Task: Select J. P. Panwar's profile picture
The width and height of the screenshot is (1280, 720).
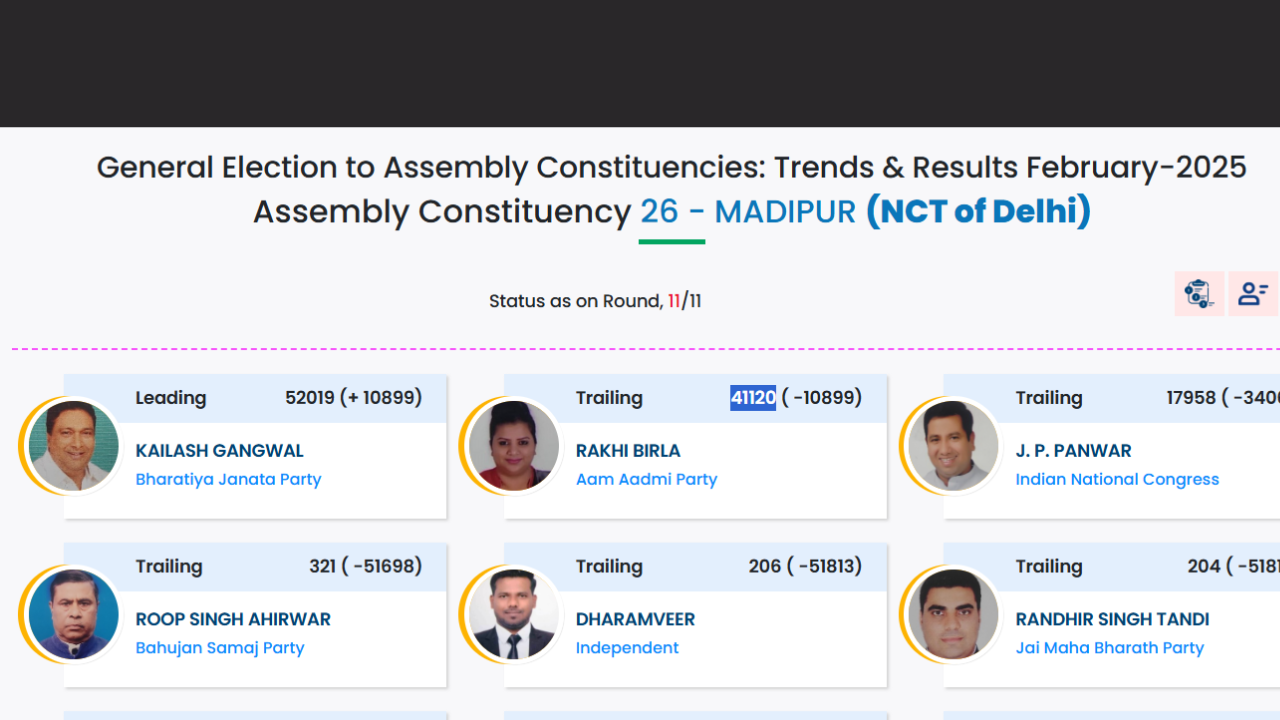Action: click(x=953, y=446)
